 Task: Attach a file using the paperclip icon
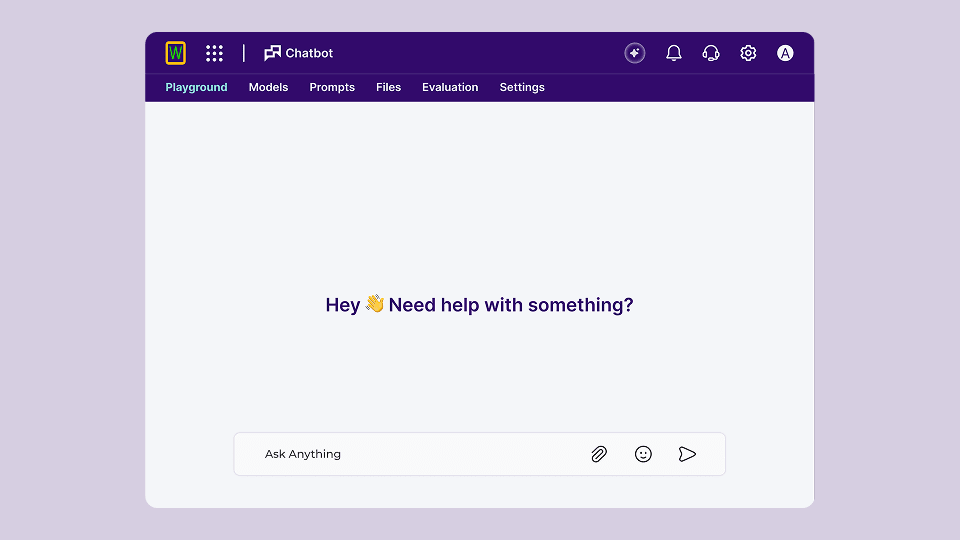click(599, 454)
